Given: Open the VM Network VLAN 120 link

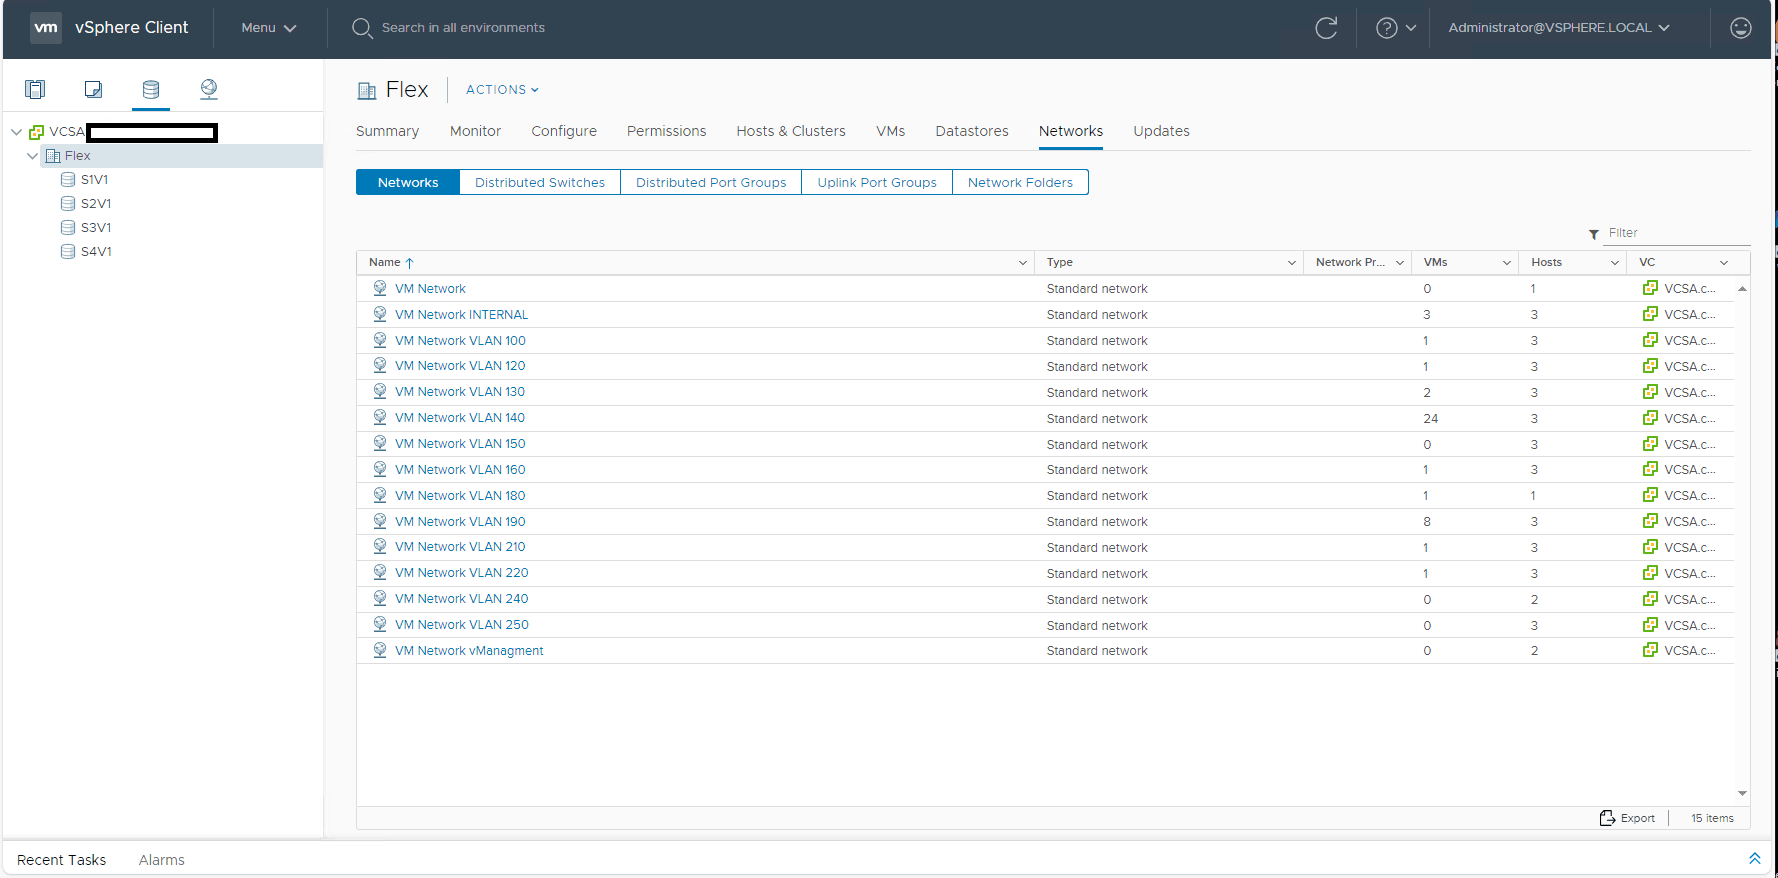Looking at the screenshot, I should coord(460,366).
